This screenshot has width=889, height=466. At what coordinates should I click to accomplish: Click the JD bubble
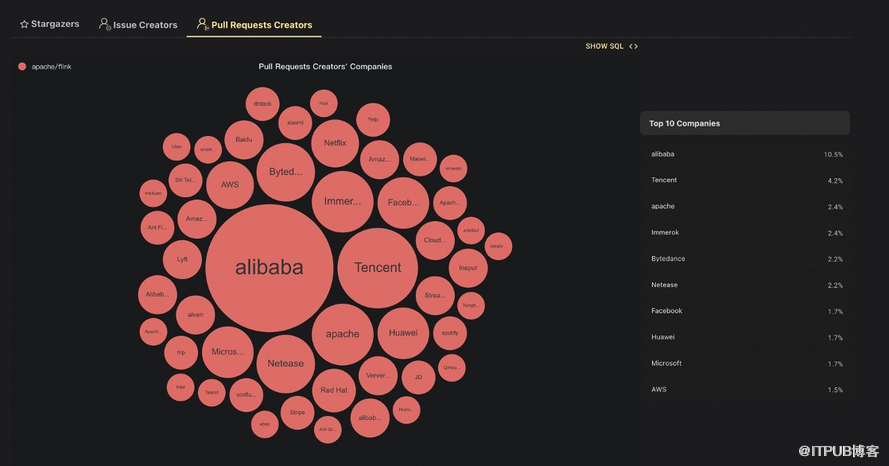[418, 378]
